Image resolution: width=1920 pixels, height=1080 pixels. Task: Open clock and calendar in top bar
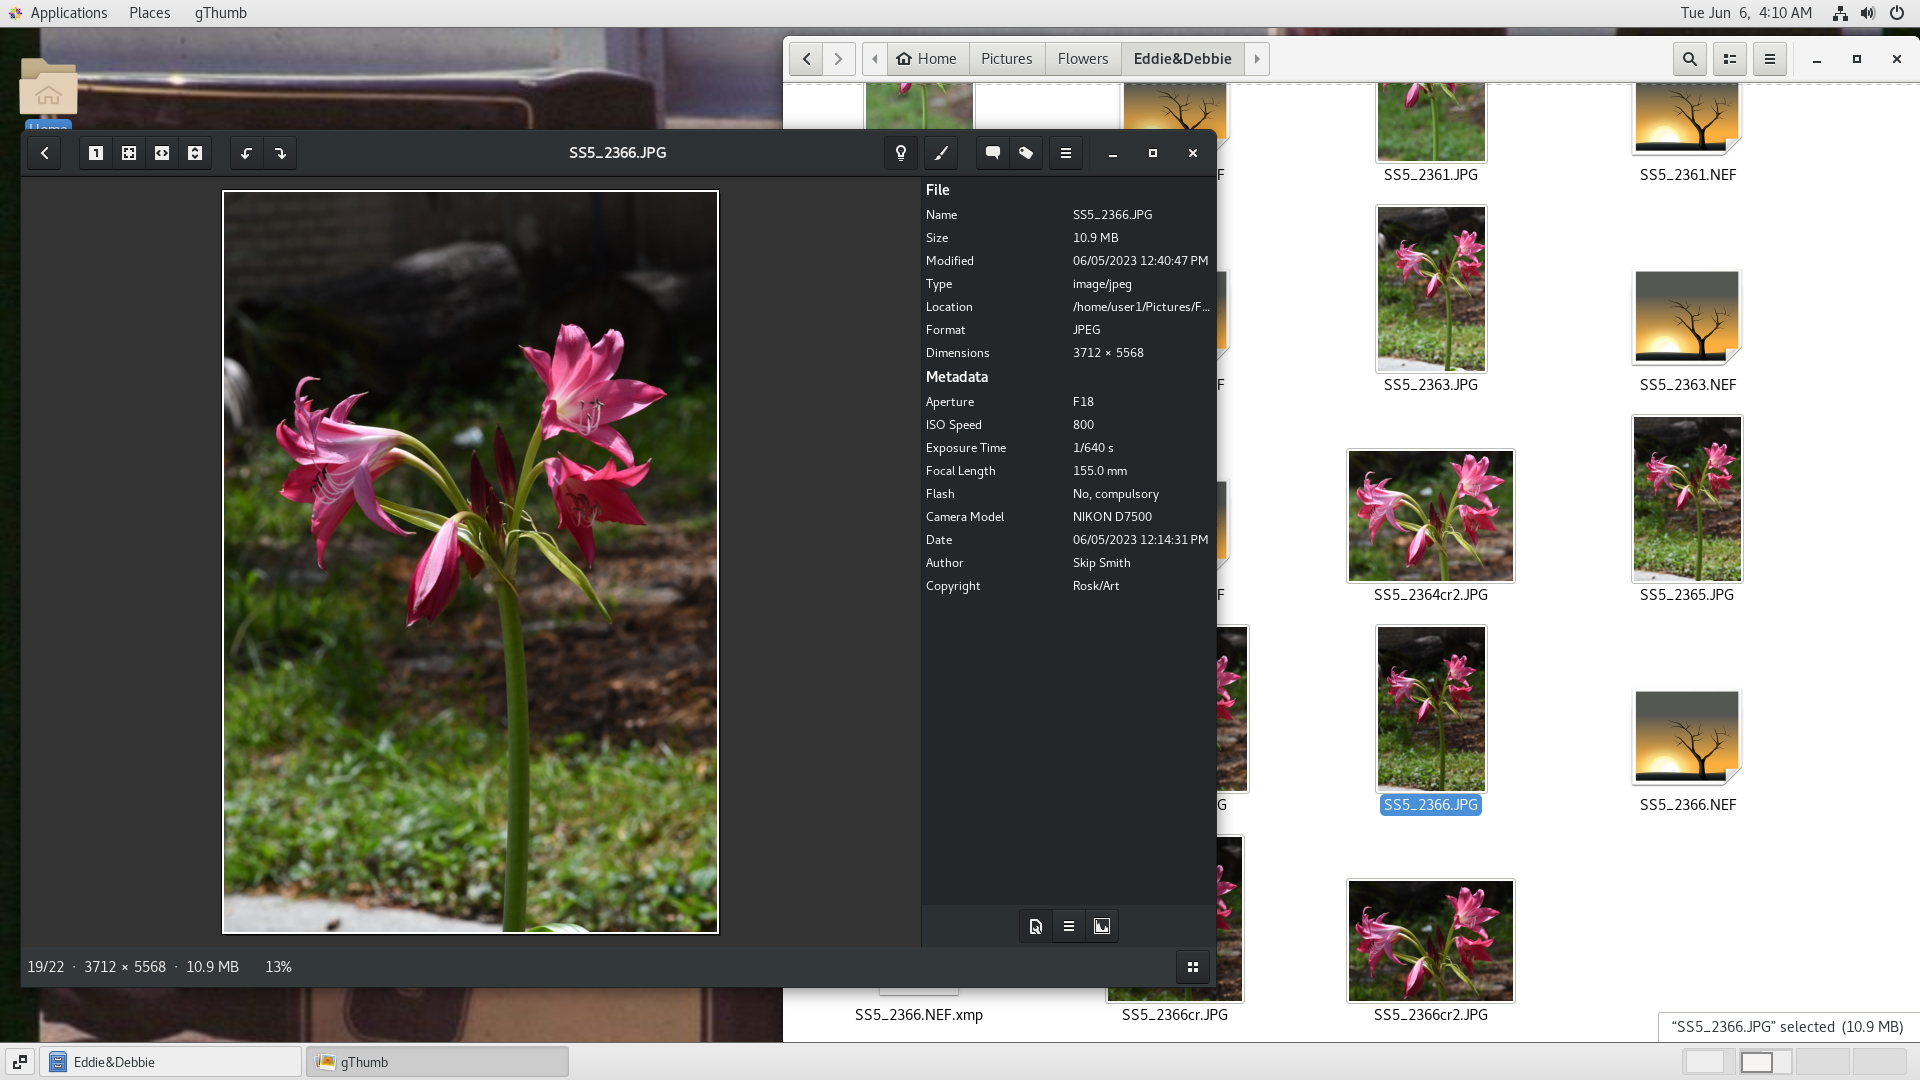click(x=1746, y=13)
